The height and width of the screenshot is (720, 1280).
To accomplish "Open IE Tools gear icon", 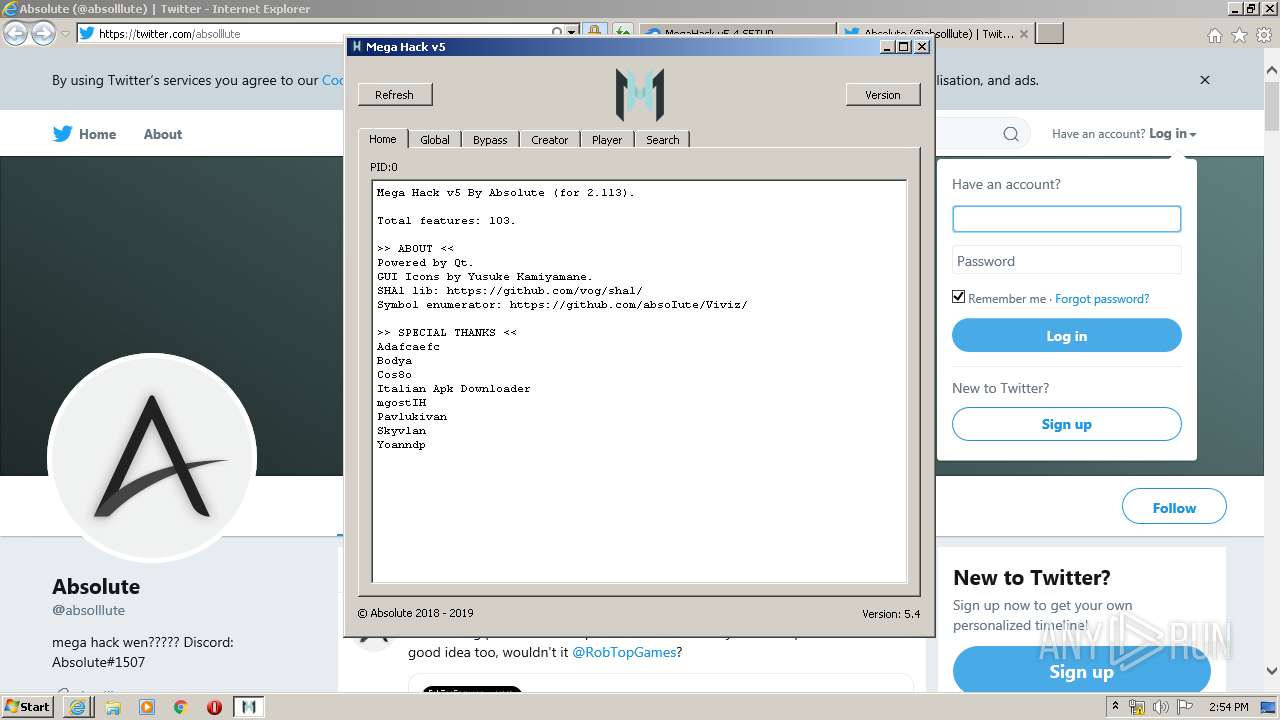I will click(x=1264, y=35).
